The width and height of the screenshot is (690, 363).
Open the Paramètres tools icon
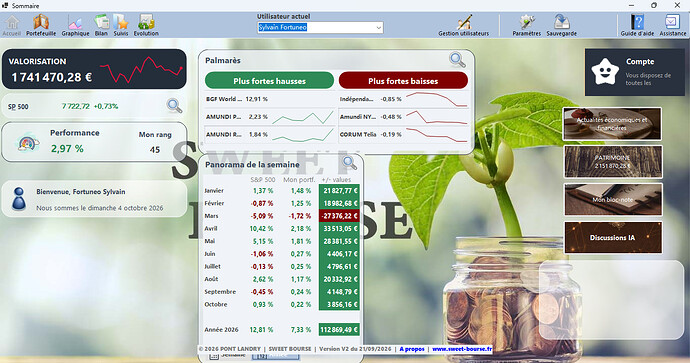[526, 26]
